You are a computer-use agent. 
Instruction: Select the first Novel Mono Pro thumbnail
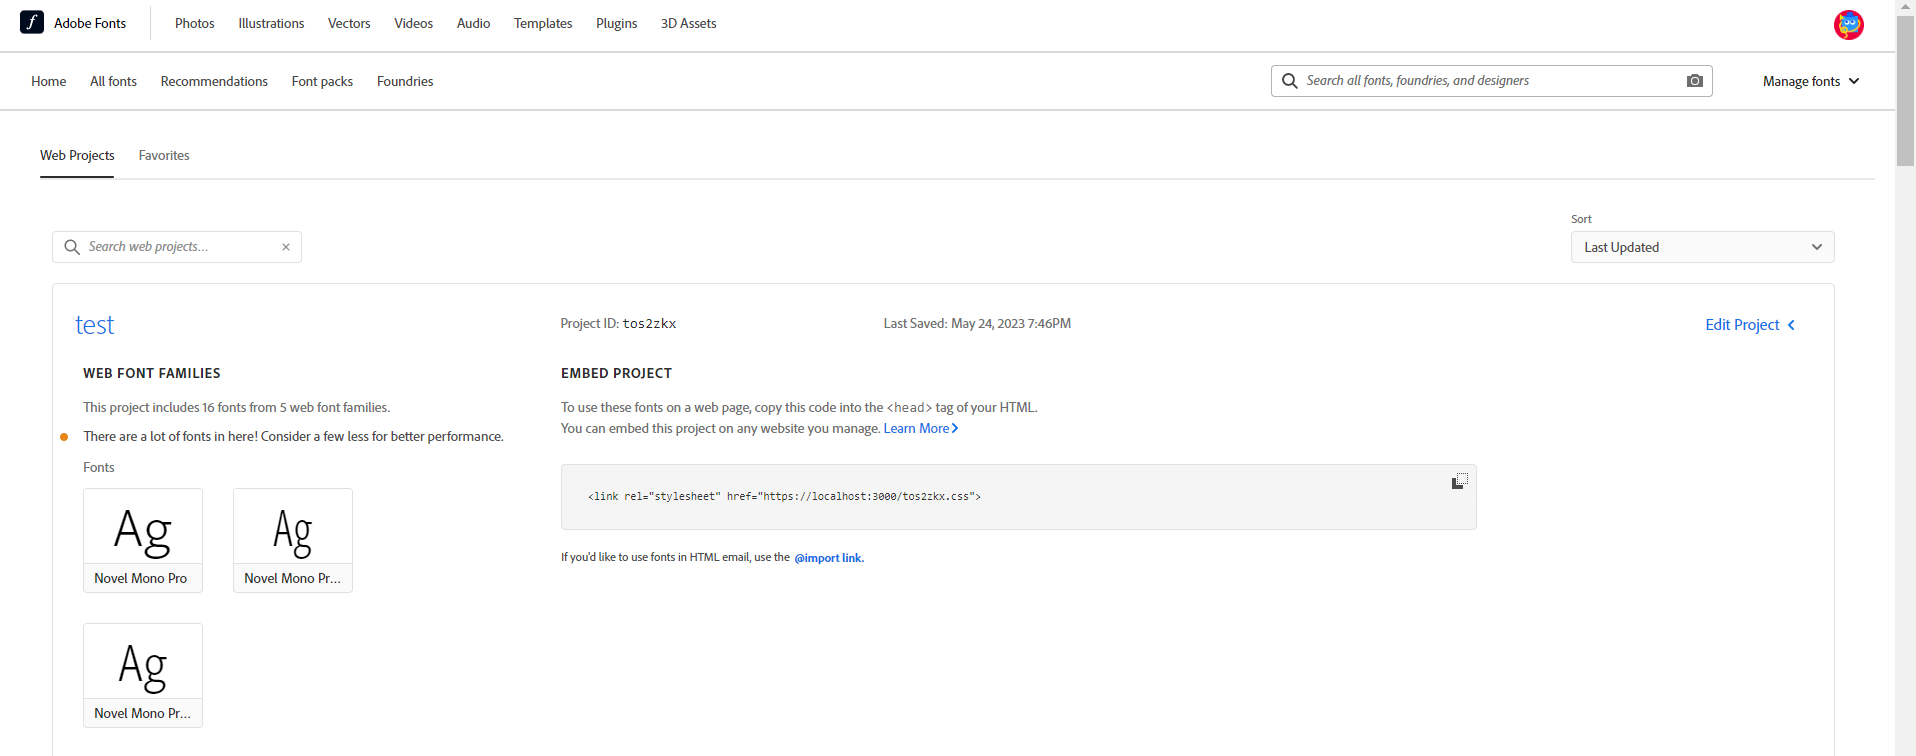tap(143, 540)
